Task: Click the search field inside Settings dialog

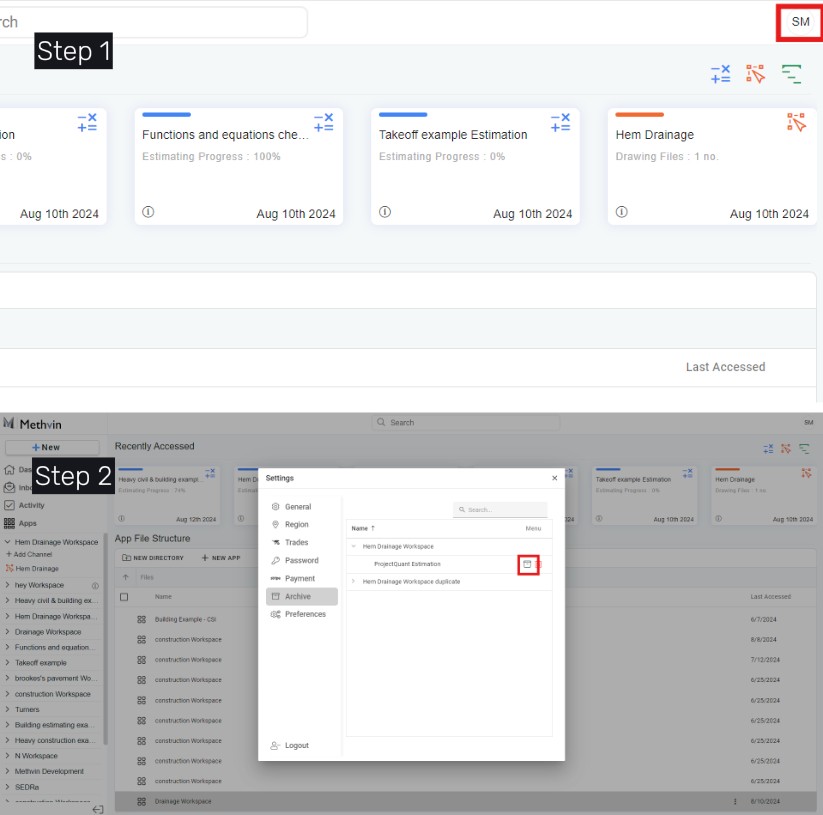Action: 500,510
